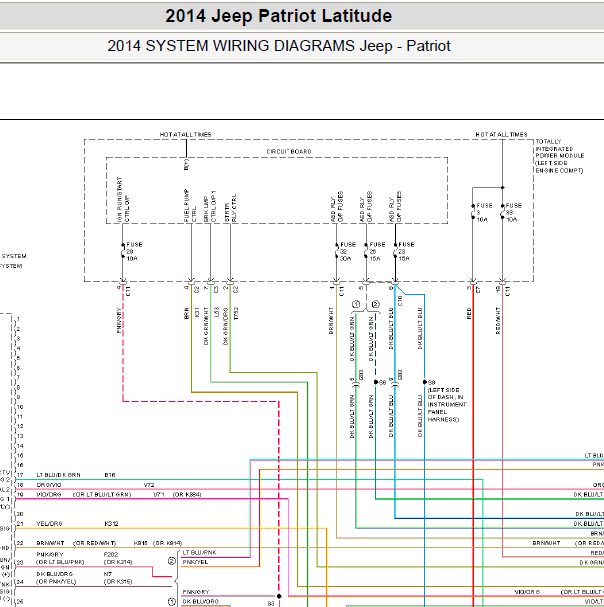The width and height of the screenshot is (604, 607).
Task: Click the "YEL/ORG" label at pin 21
Action: click(x=49, y=523)
